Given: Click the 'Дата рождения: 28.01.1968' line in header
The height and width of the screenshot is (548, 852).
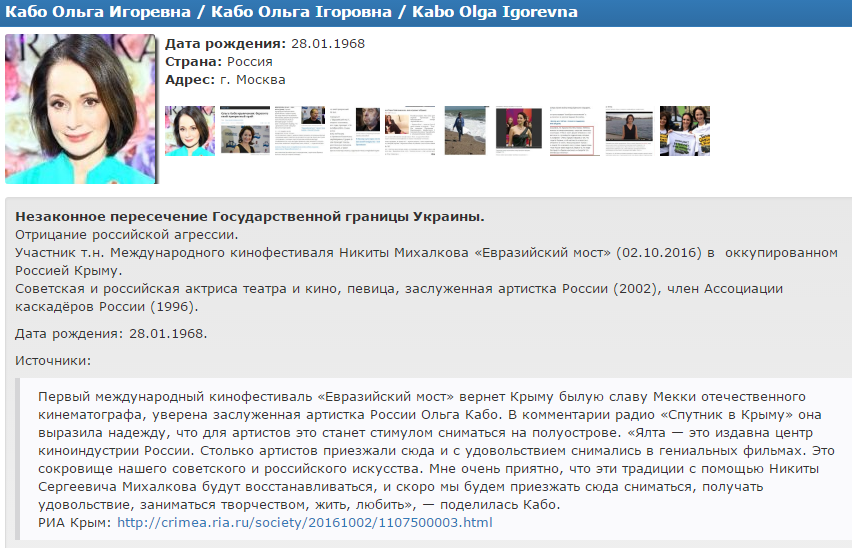Looking at the screenshot, I should (x=264, y=44).
